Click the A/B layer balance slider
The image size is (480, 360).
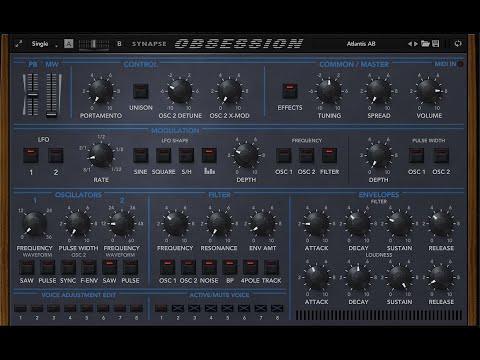pos(94,44)
